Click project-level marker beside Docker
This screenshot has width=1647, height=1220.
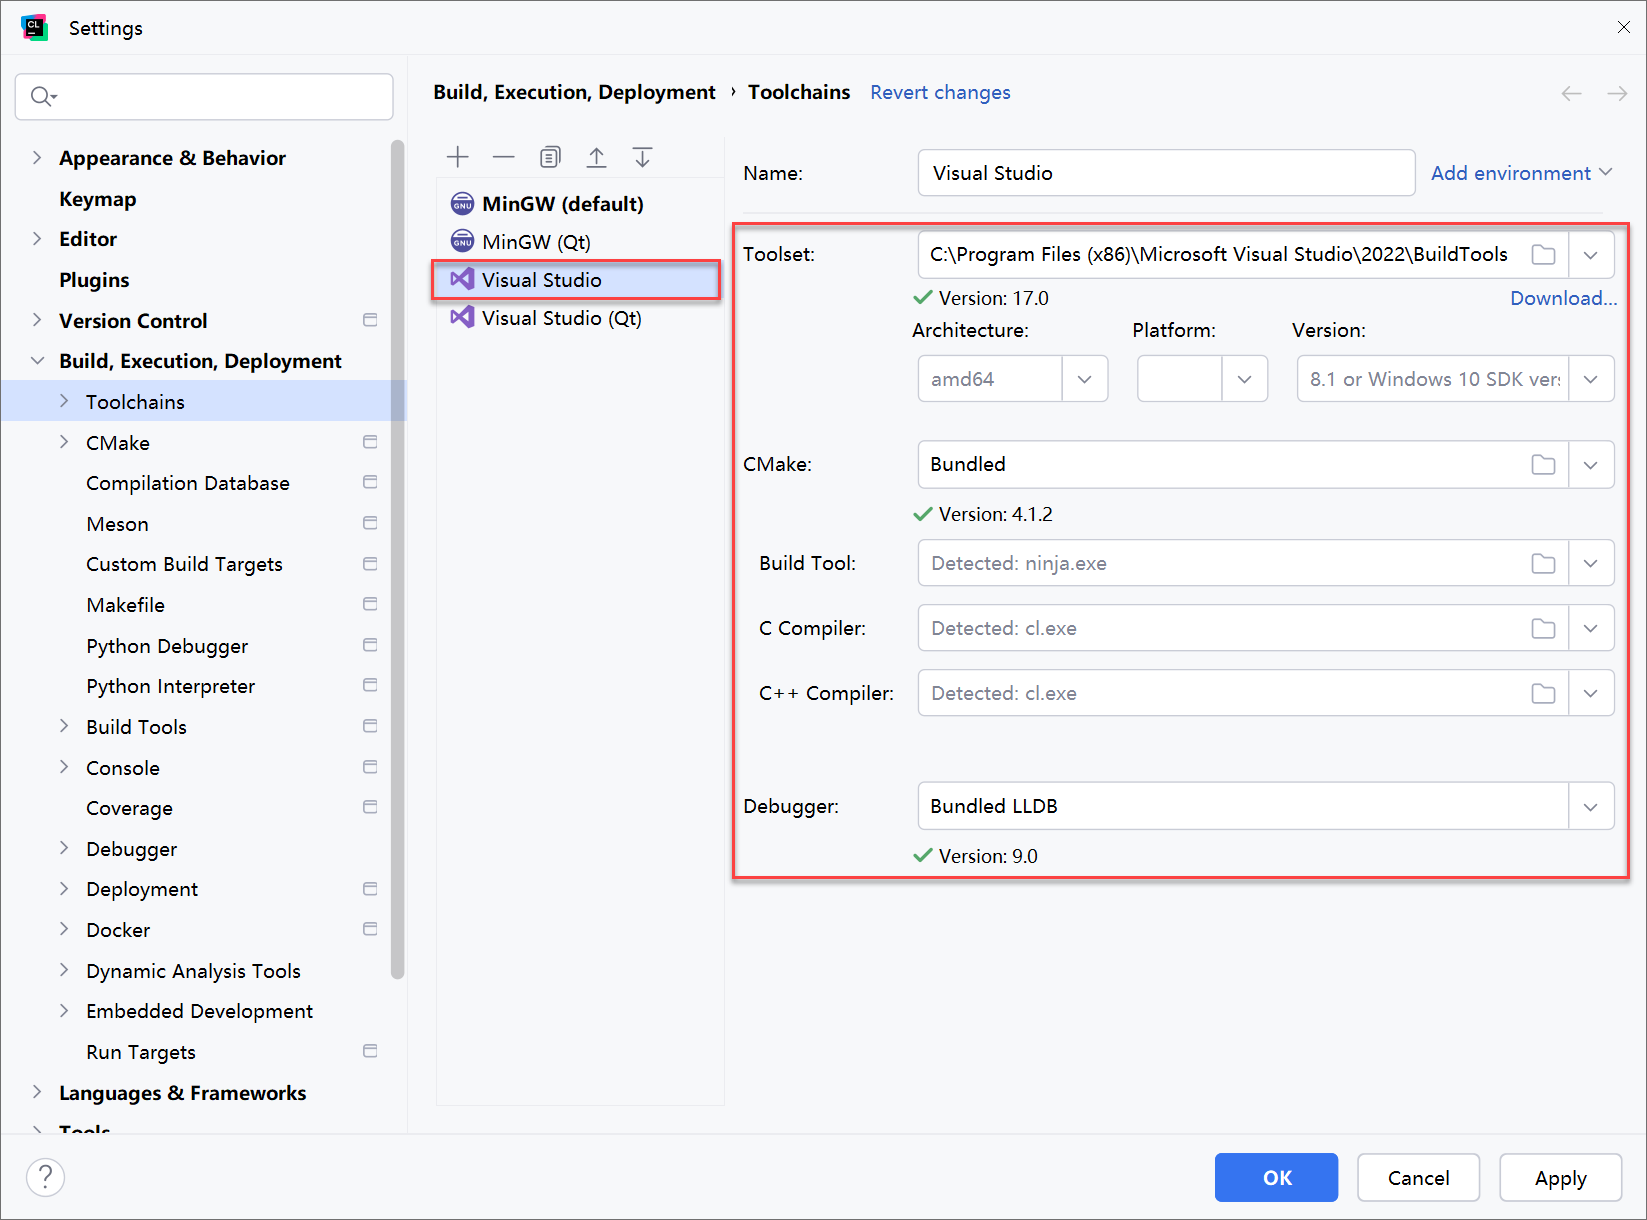point(370,929)
